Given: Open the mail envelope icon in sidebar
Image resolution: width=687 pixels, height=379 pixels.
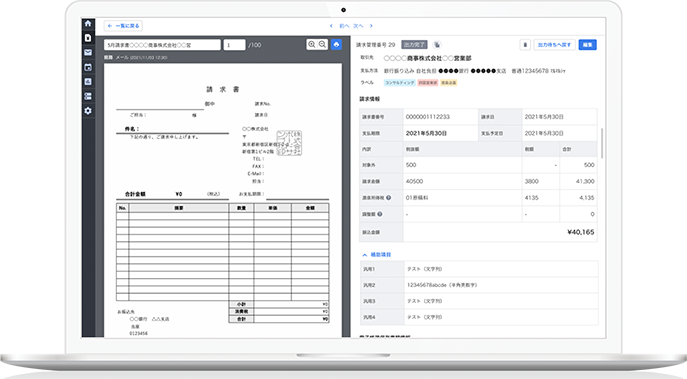Looking at the screenshot, I should tap(88, 53).
